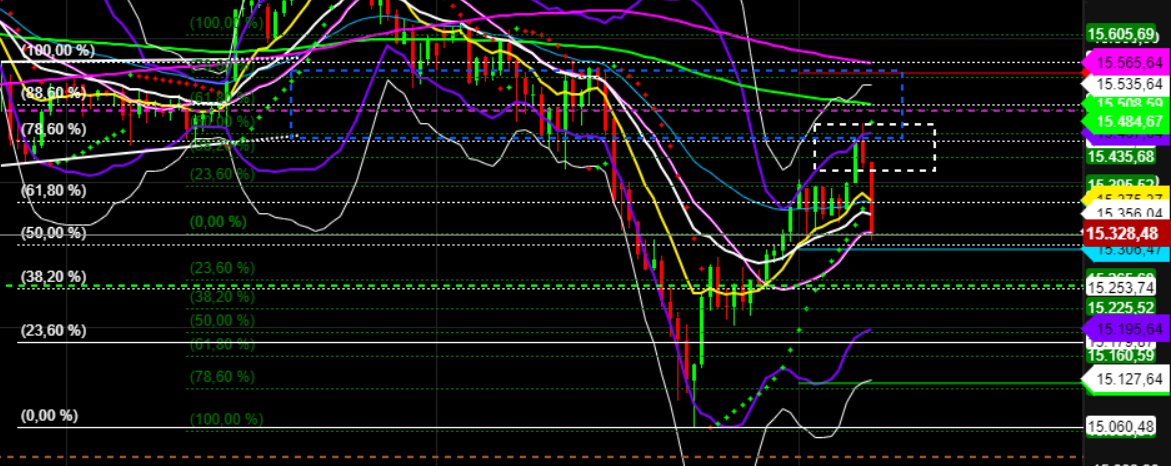Click the white (23,60 %) Fibonacci label
The height and width of the screenshot is (466, 1171).
[x=55, y=330]
